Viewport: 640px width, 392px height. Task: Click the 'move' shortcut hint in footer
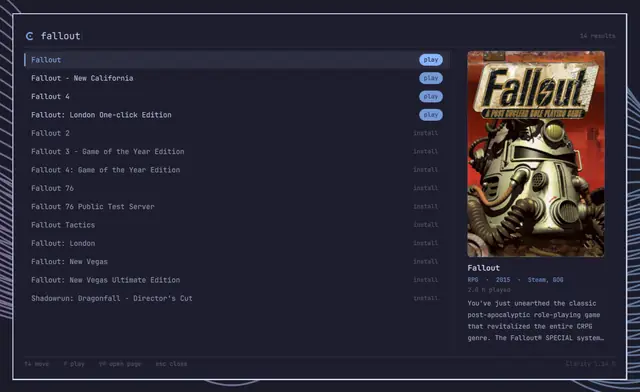tap(37, 364)
